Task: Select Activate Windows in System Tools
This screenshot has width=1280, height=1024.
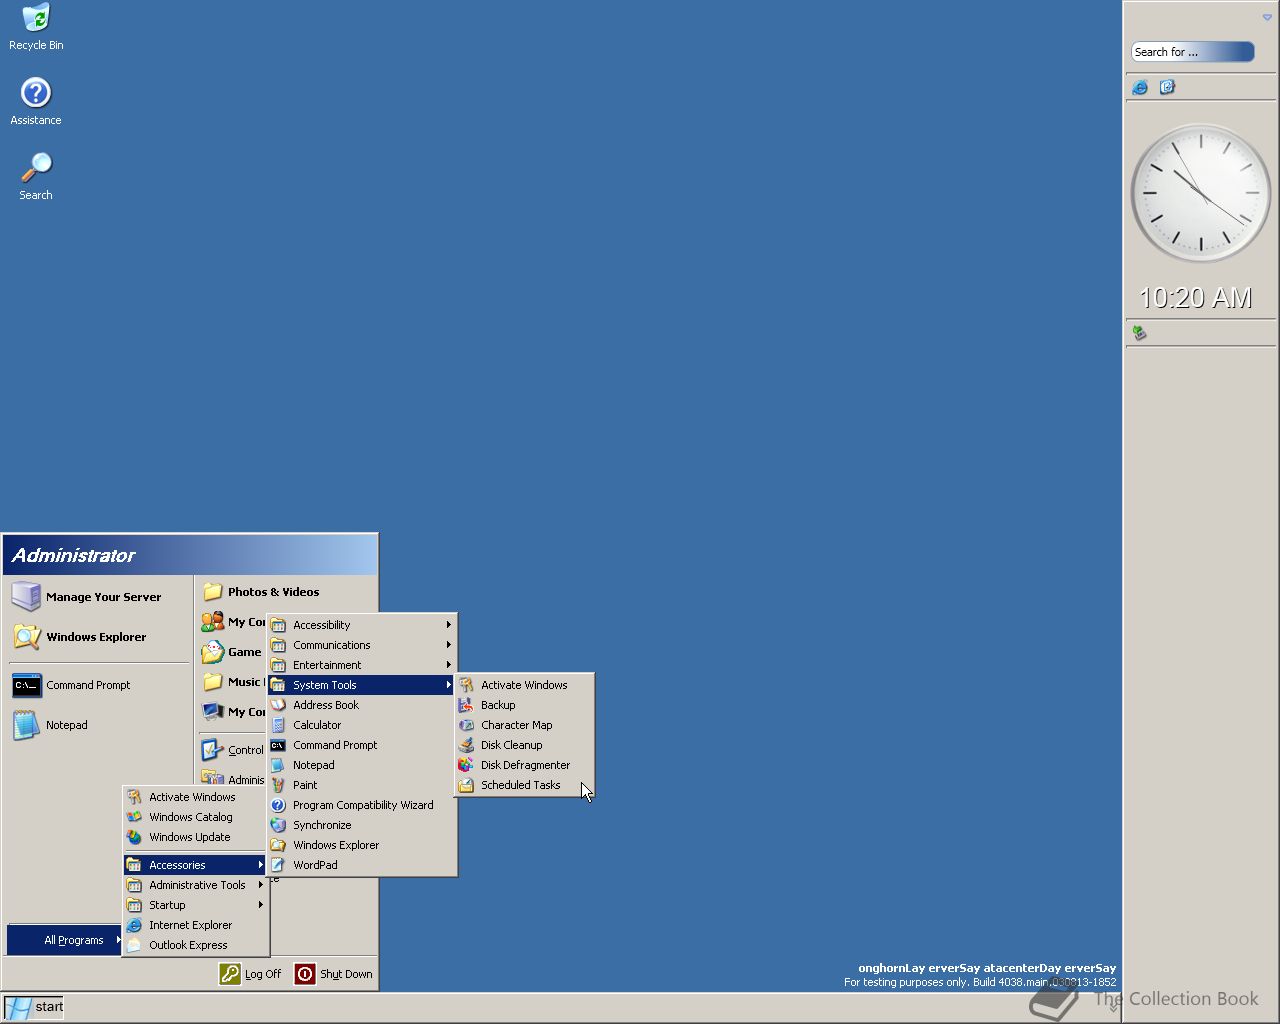Action: point(525,685)
